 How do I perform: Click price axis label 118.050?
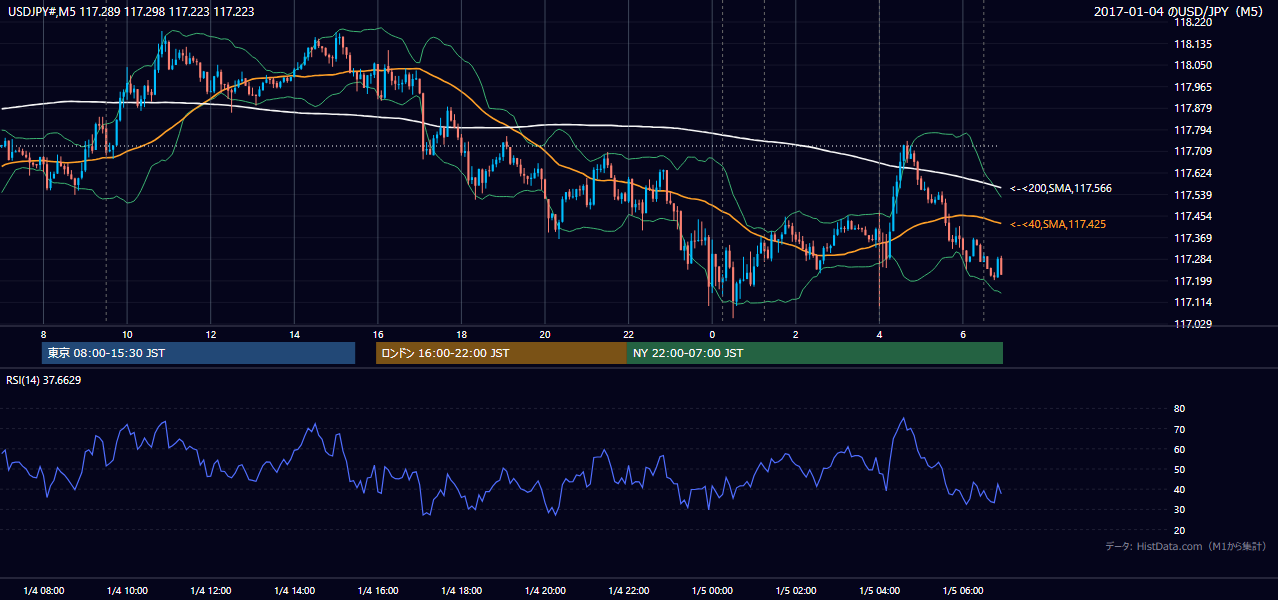[1193, 65]
